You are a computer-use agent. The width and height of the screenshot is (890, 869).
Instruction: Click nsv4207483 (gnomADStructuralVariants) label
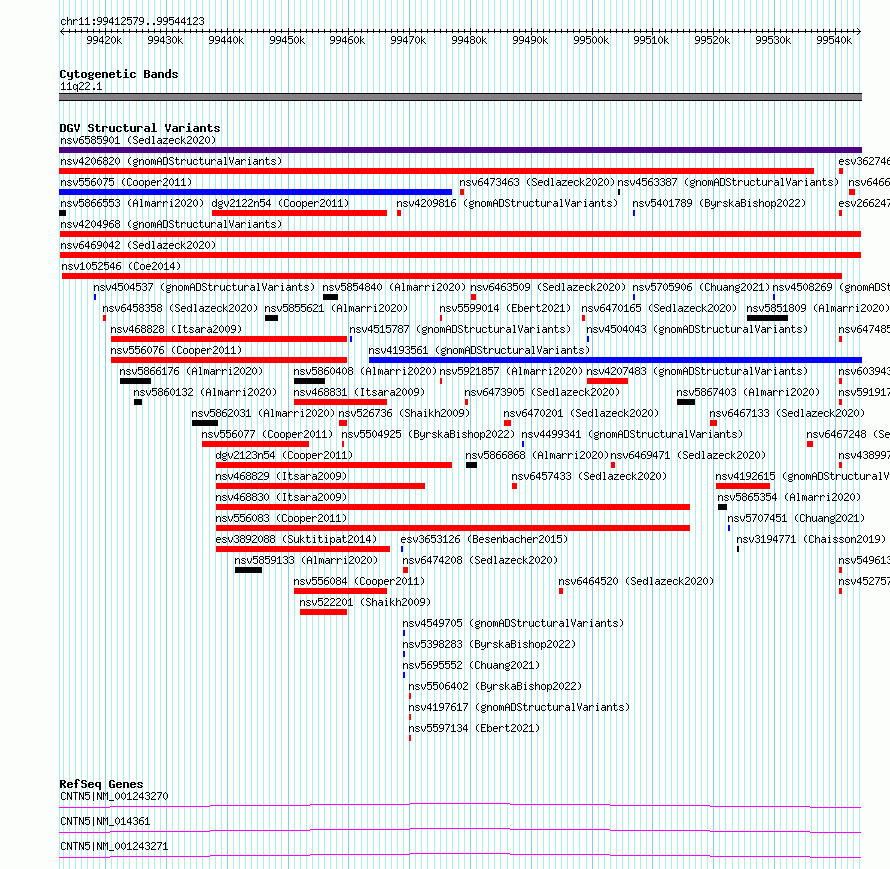(x=696, y=371)
